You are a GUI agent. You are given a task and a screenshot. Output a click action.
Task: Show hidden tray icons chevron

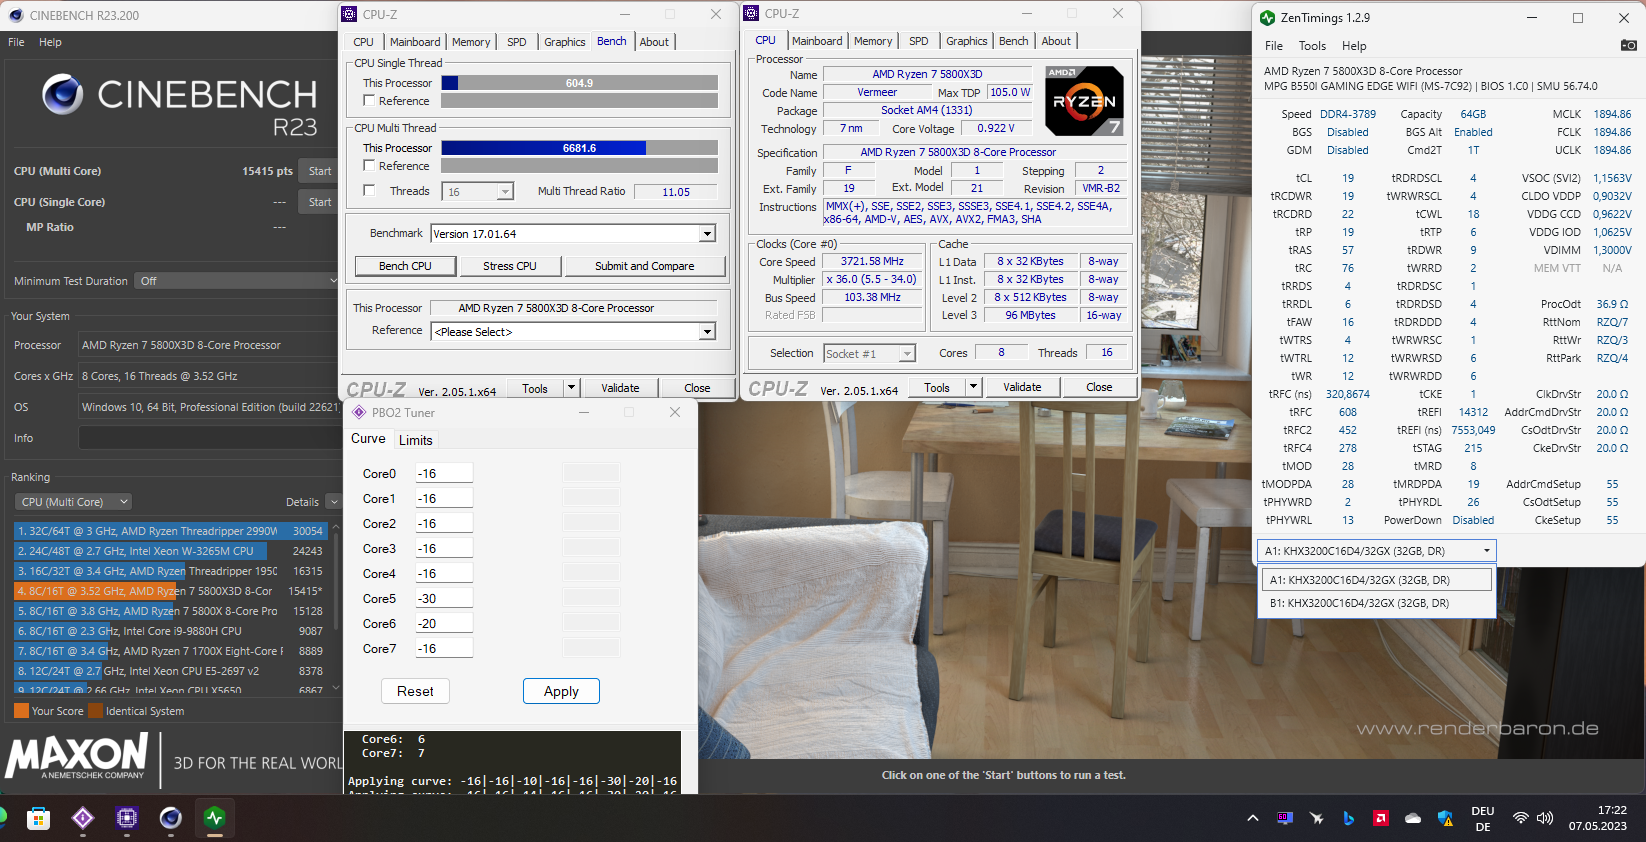coord(1252,819)
